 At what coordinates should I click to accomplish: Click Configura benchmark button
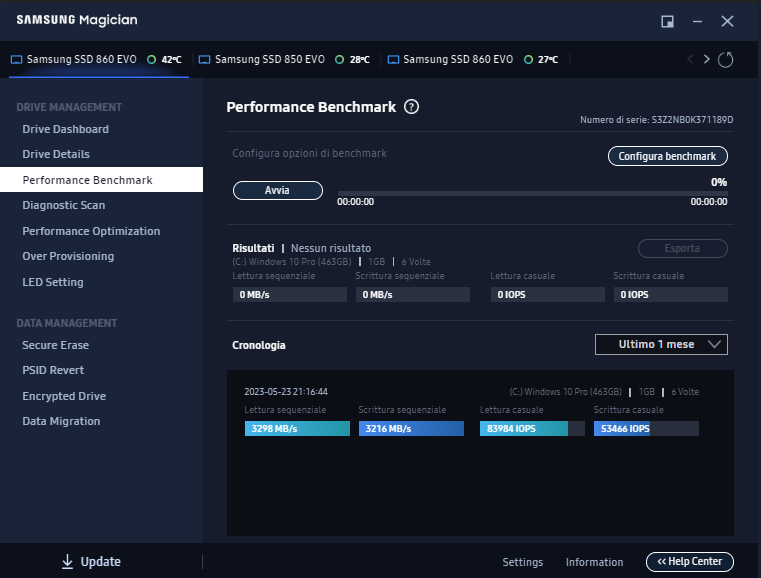[x=667, y=156]
